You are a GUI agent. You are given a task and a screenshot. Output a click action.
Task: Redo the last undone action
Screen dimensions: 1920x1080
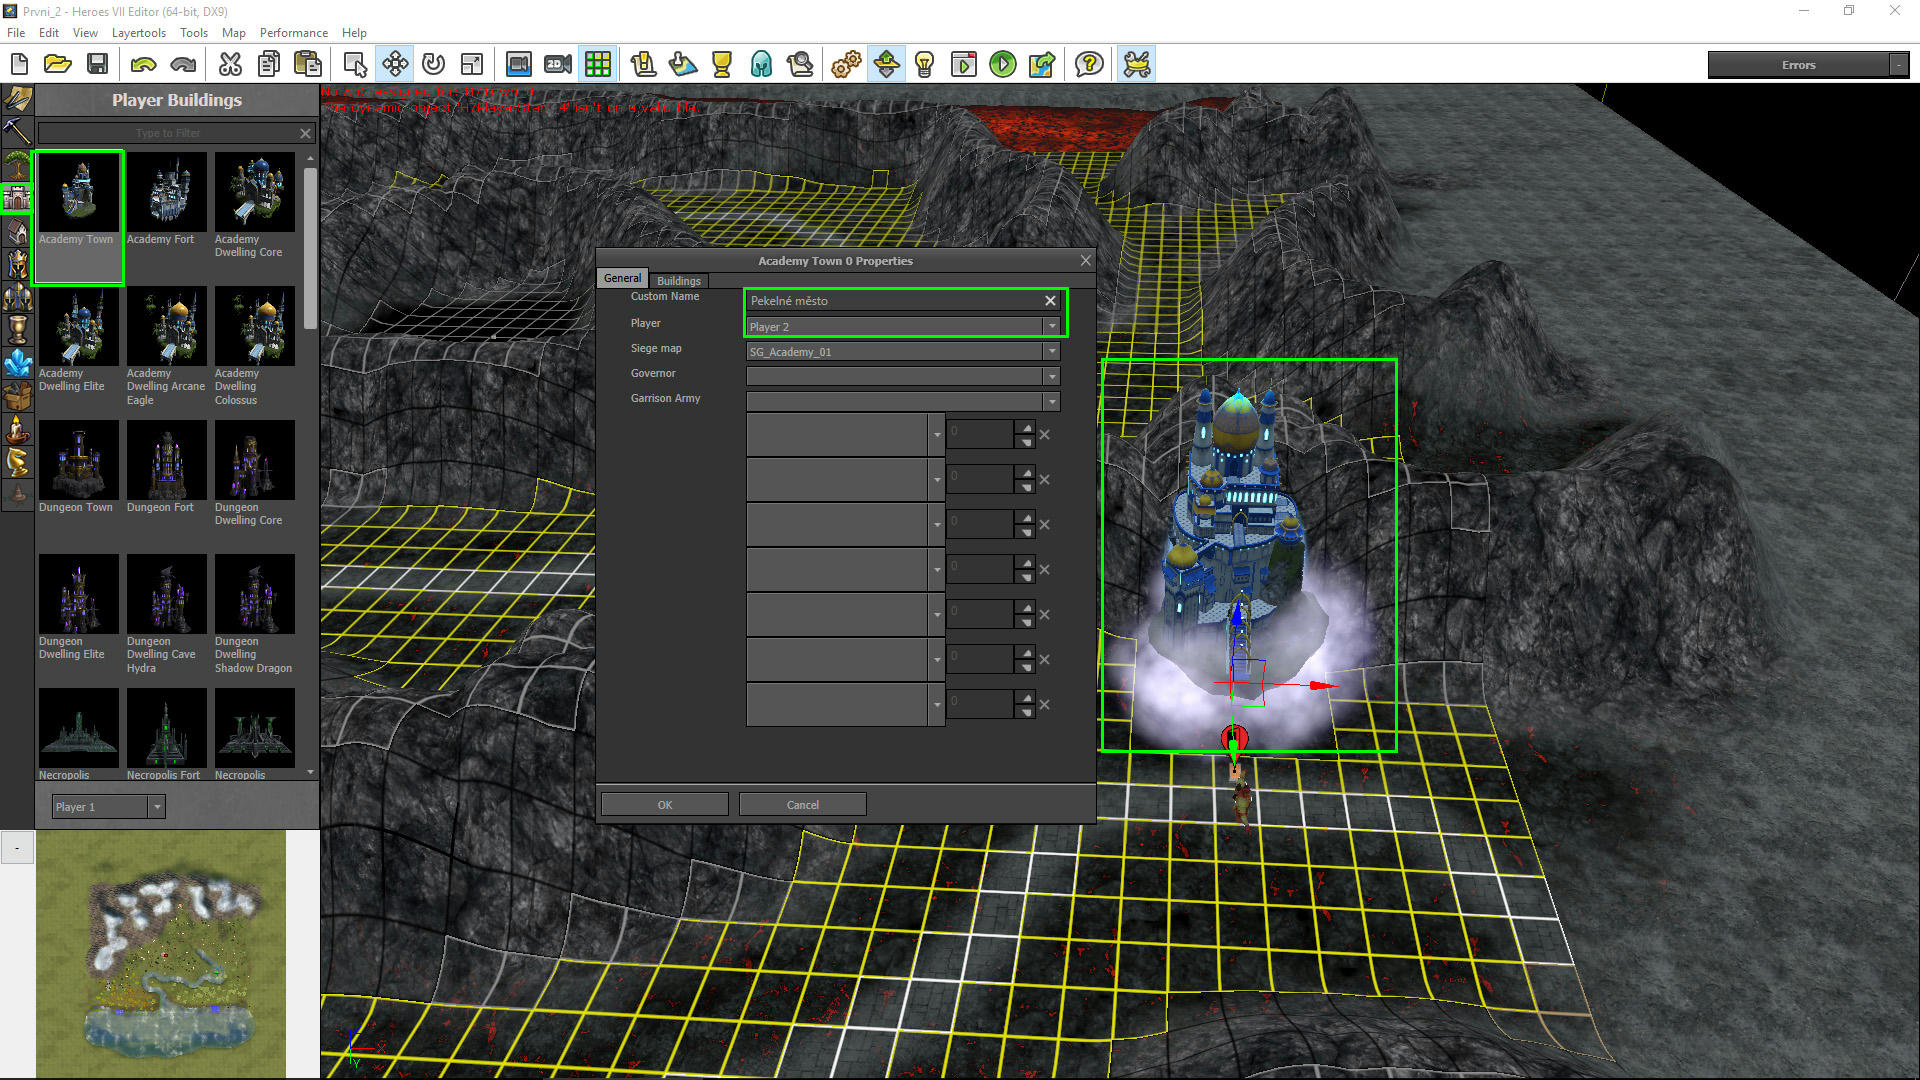[x=183, y=65]
